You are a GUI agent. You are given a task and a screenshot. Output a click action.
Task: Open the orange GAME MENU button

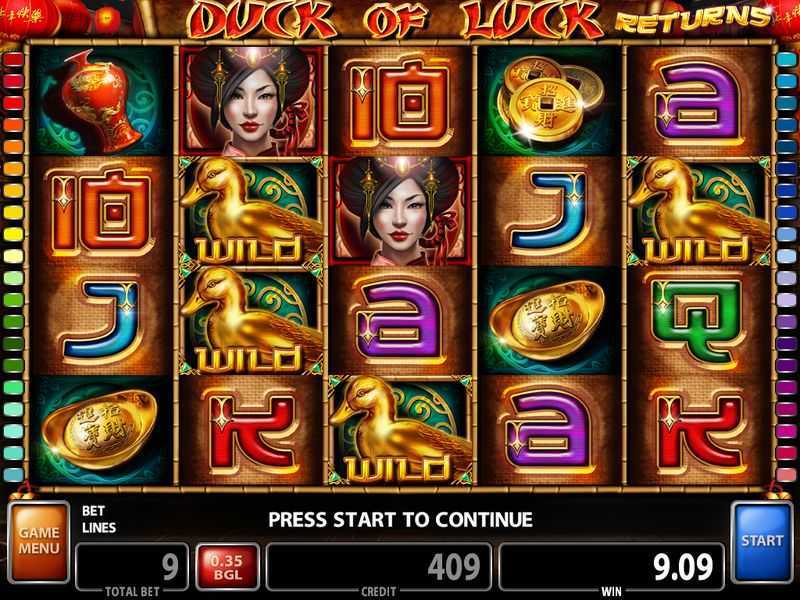tap(39, 542)
